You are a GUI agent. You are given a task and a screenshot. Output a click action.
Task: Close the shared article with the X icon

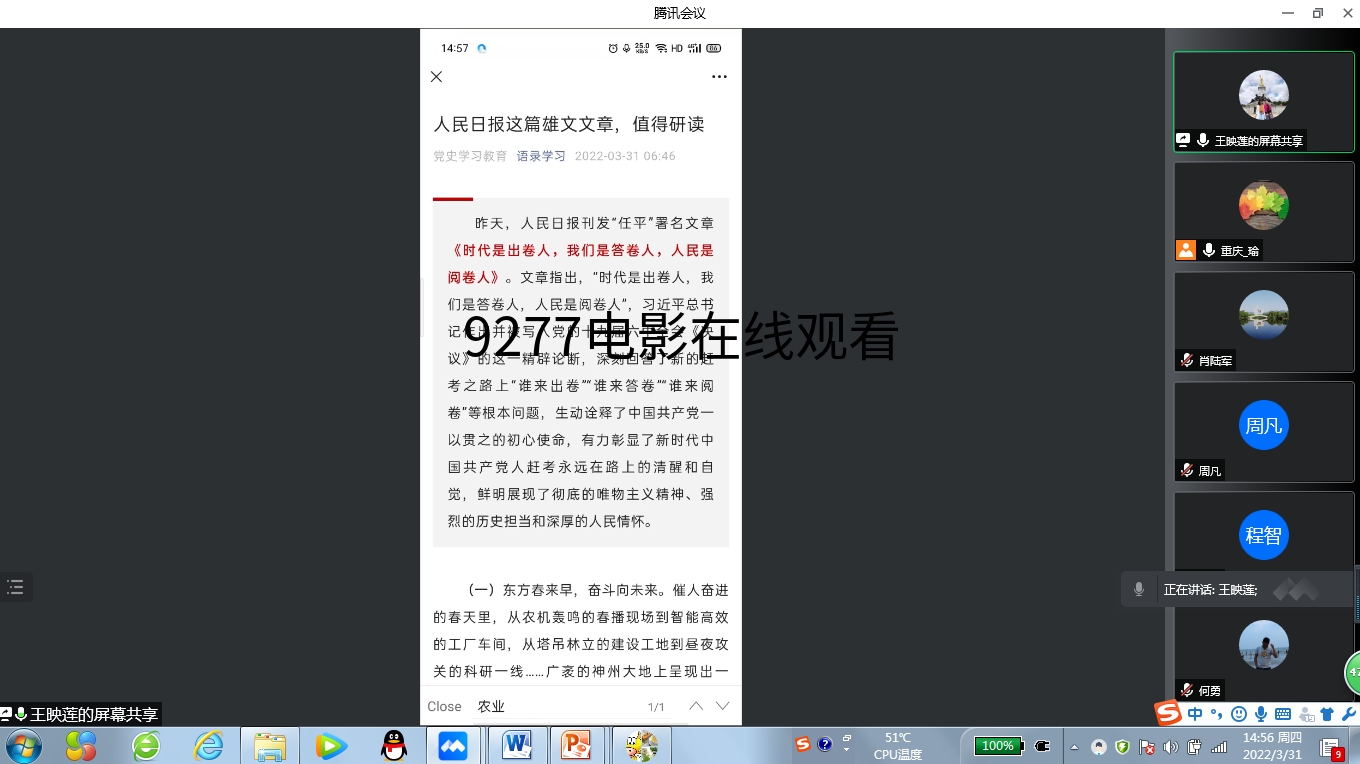(x=436, y=77)
